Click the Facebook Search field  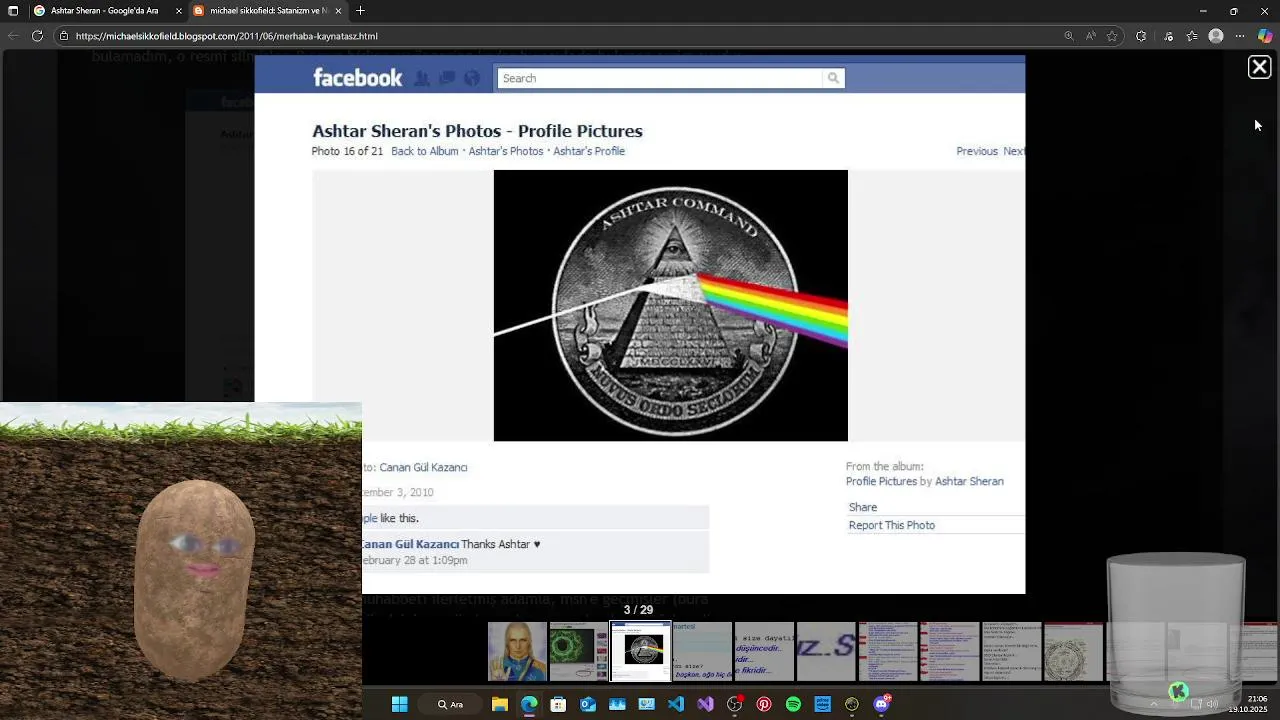(660, 78)
